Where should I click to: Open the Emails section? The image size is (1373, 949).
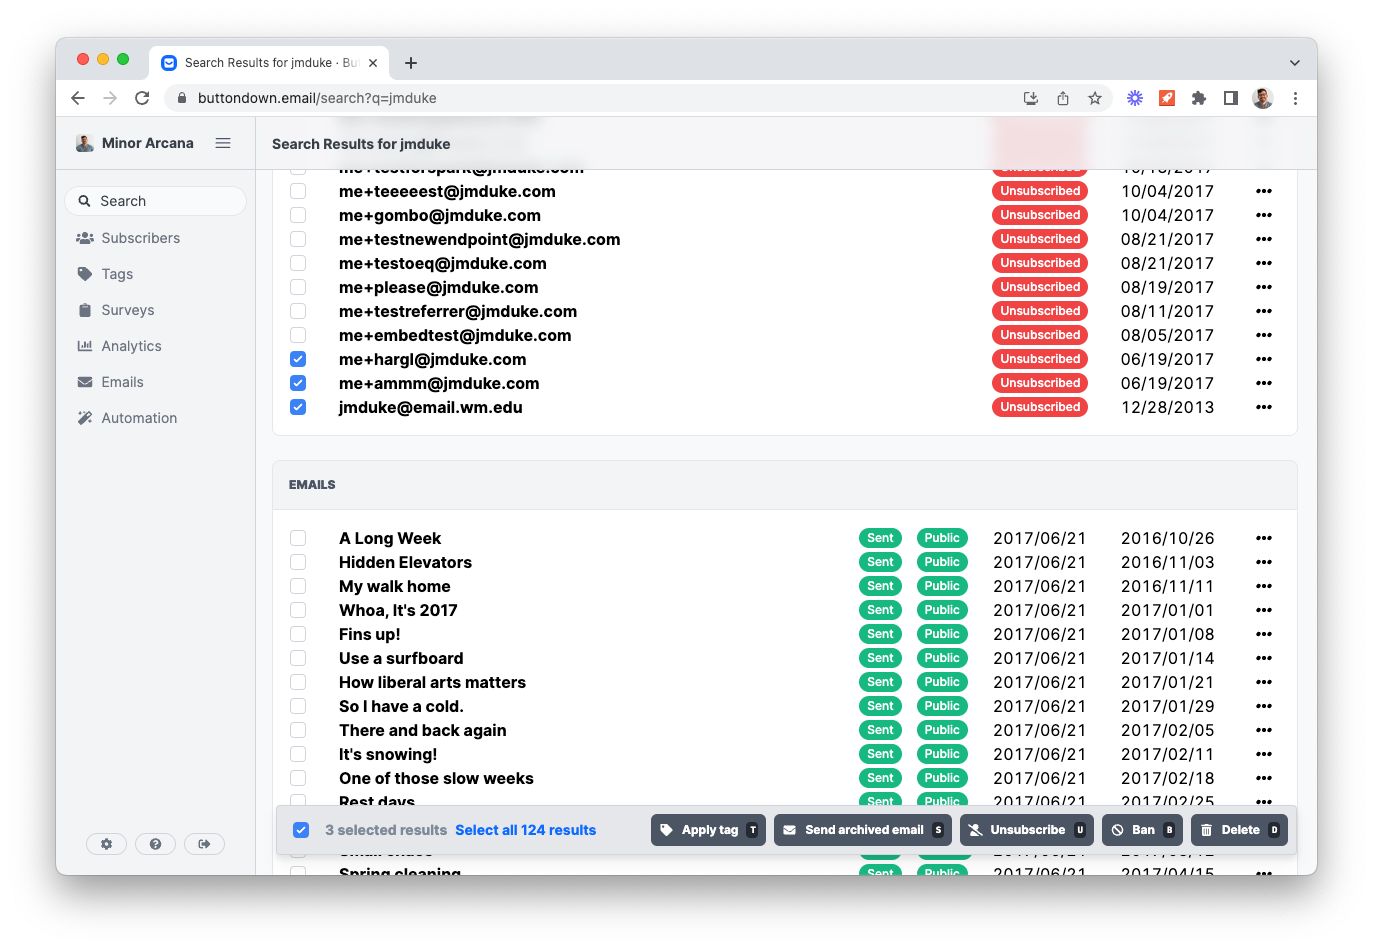[123, 381]
